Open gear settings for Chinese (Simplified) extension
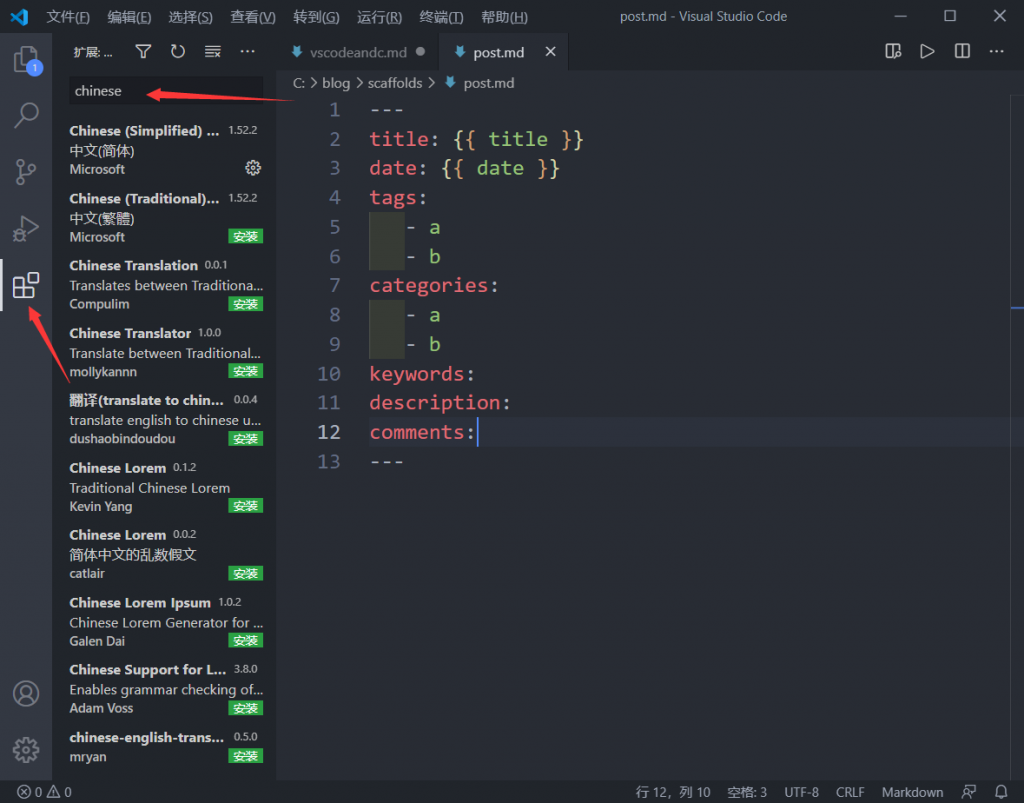Screen dimensions: 1024x803 point(253,168)
